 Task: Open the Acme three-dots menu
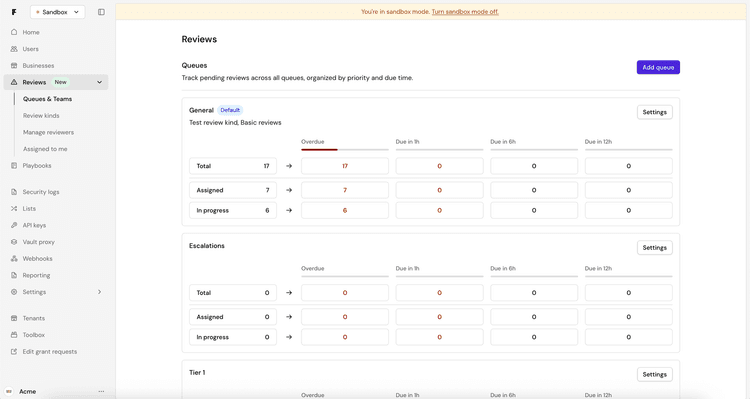click(x=101, y=391)
